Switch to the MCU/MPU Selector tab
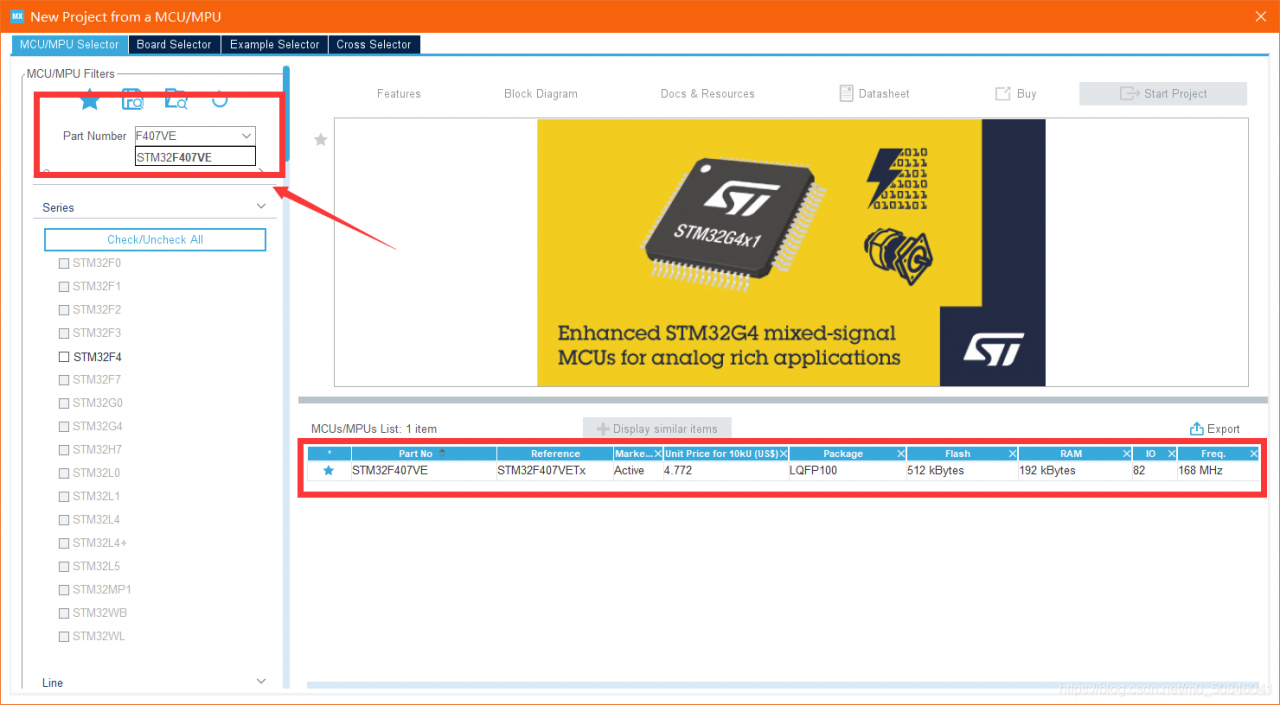The width and height of the screenshot is (1280, 705). [x=69, y=44]
